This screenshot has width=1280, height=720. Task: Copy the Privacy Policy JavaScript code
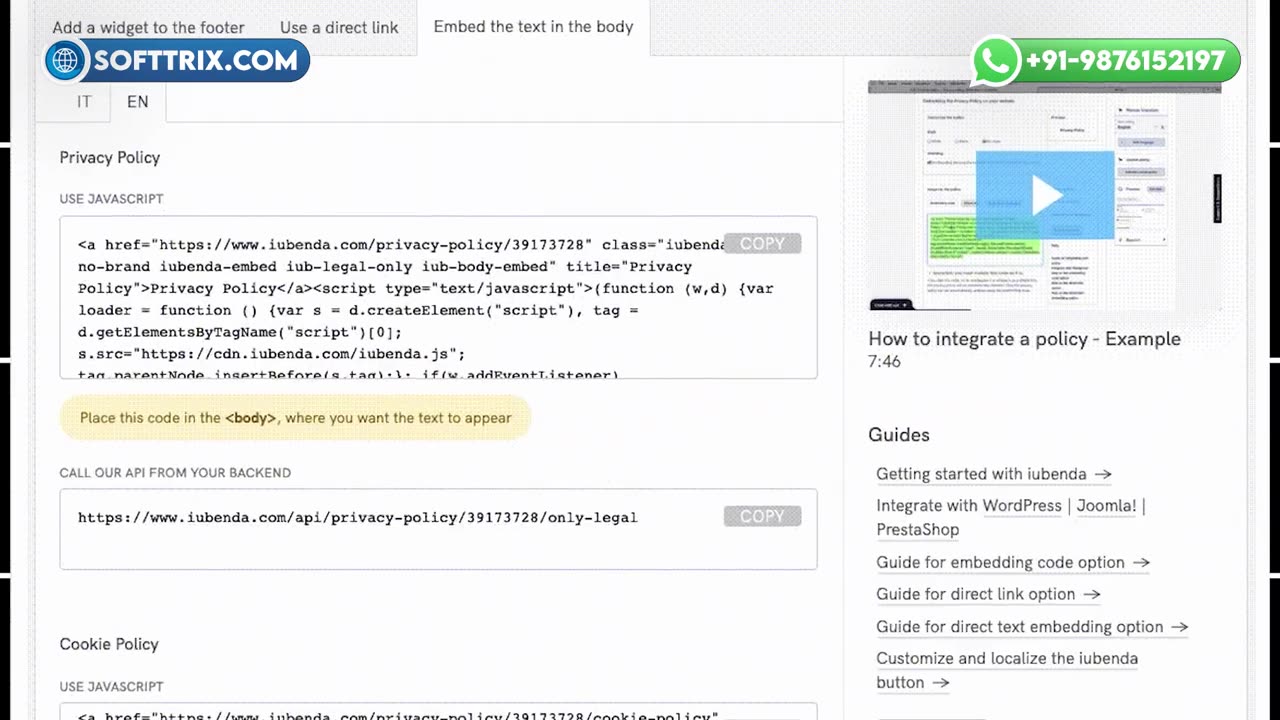click(x=762, y=244)
